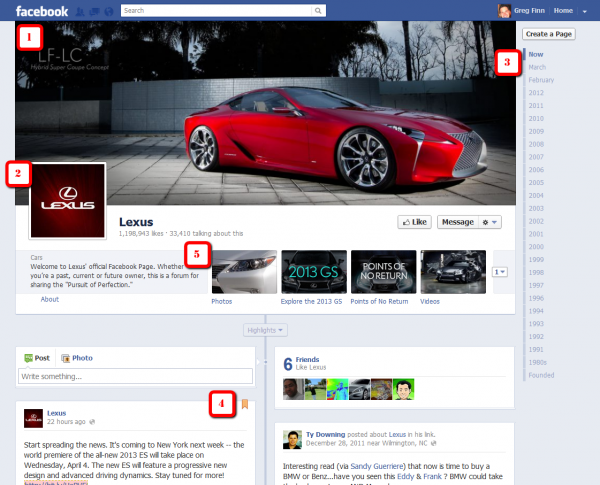
Task: Click the 1,198,943 likes count
Action: pos(141,234)
